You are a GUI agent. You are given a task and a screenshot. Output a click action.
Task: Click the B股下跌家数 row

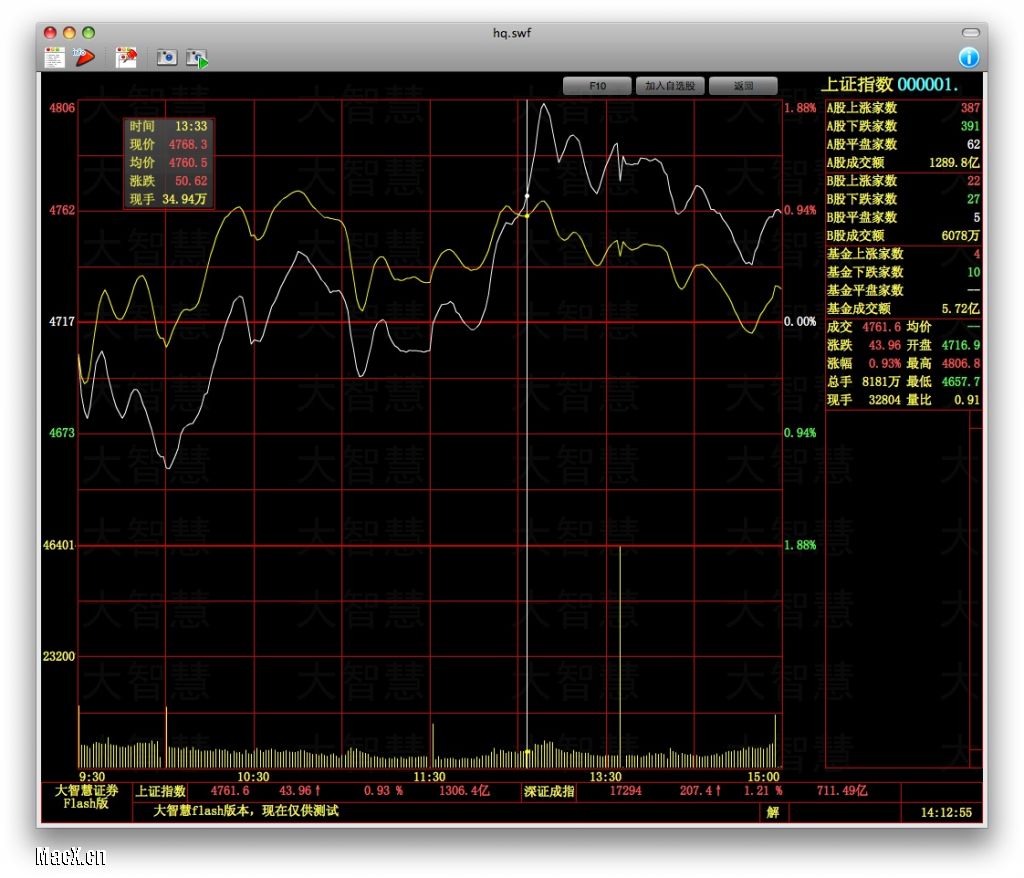[903, 199]
